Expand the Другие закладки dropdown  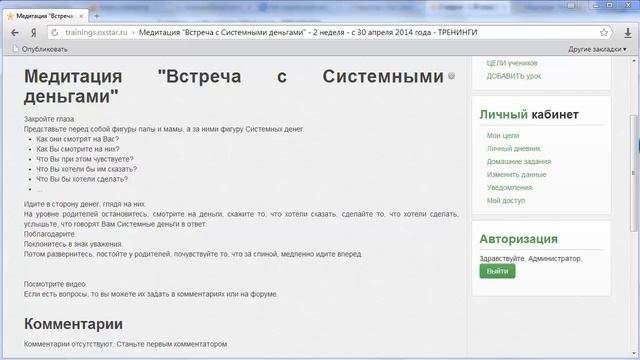pos(597,49)
